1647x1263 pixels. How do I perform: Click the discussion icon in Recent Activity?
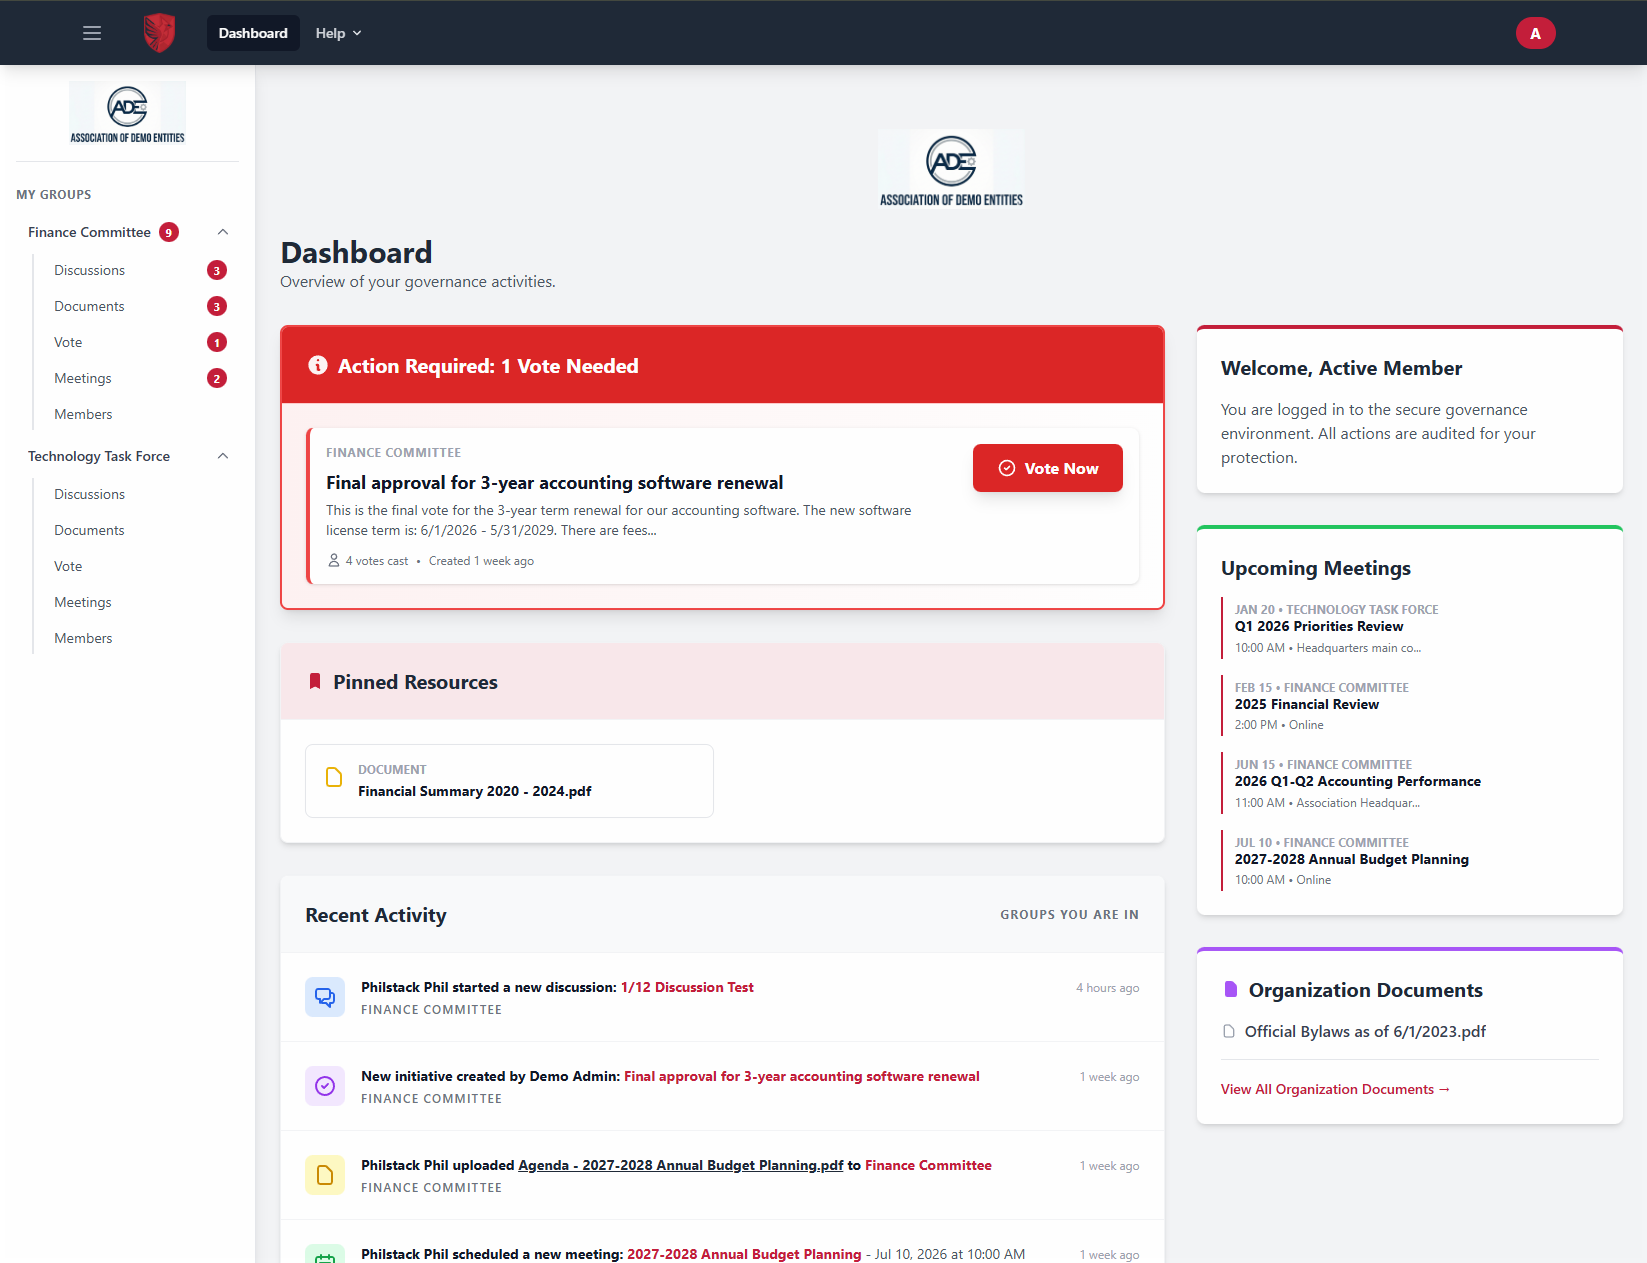[325, 997]
